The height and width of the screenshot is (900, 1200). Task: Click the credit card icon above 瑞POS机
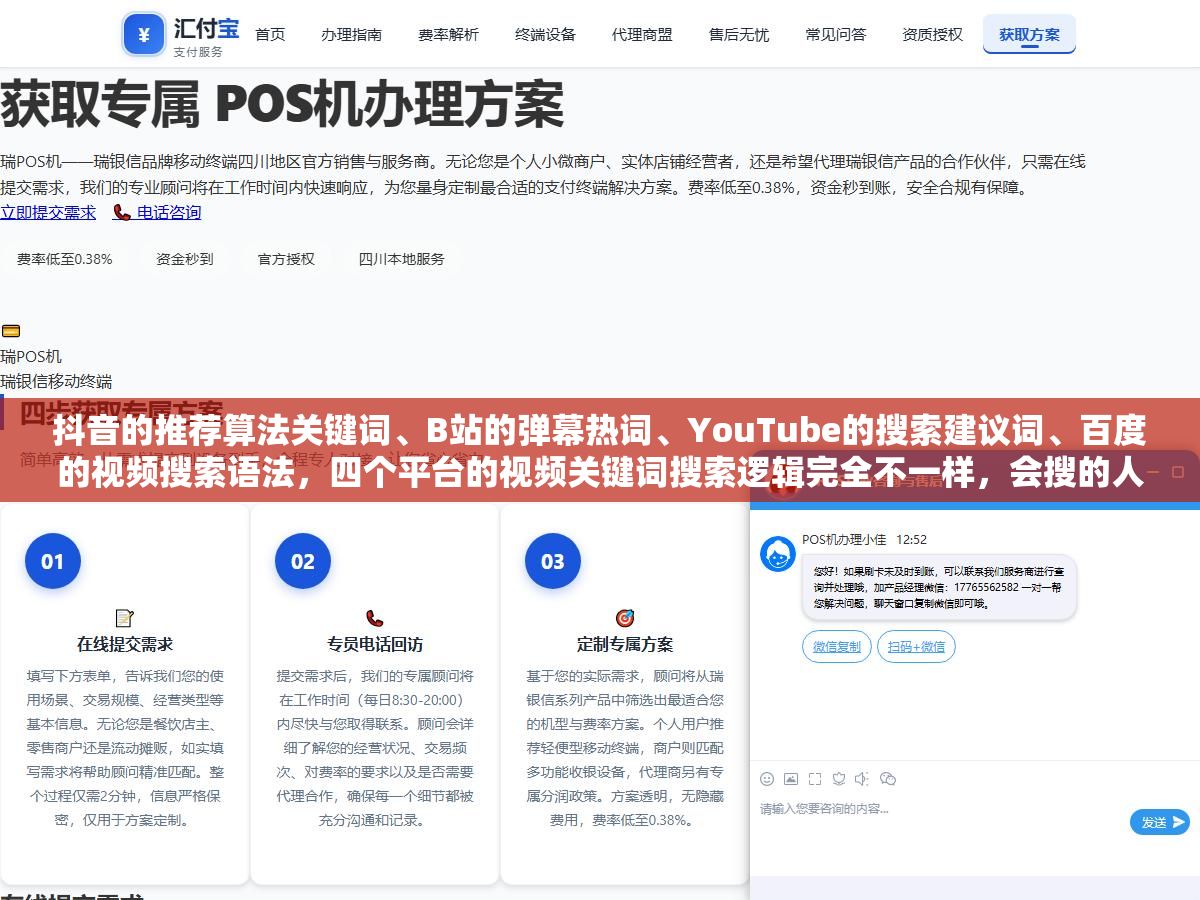point(10,331)
